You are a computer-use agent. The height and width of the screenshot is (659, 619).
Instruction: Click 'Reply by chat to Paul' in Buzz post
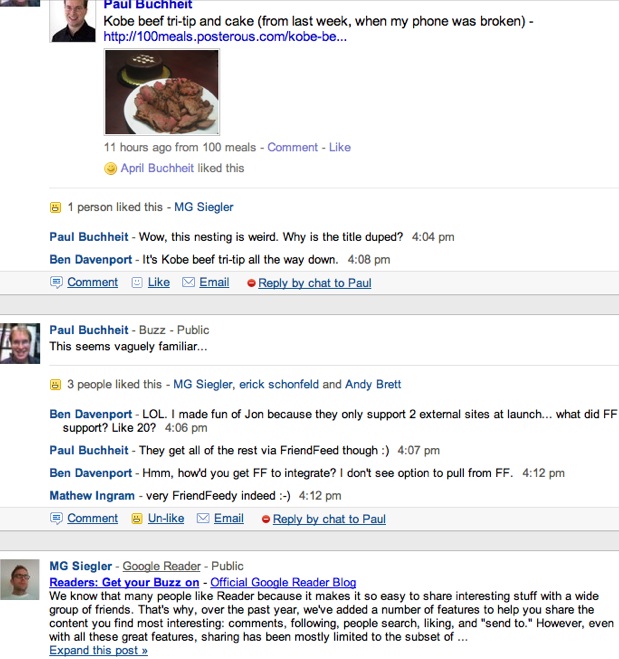[x=329, y=519]
